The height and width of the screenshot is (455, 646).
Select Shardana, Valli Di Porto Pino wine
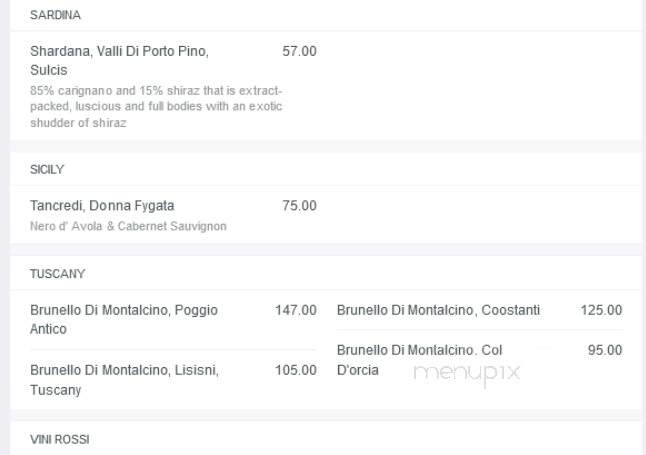coord(119,61)
